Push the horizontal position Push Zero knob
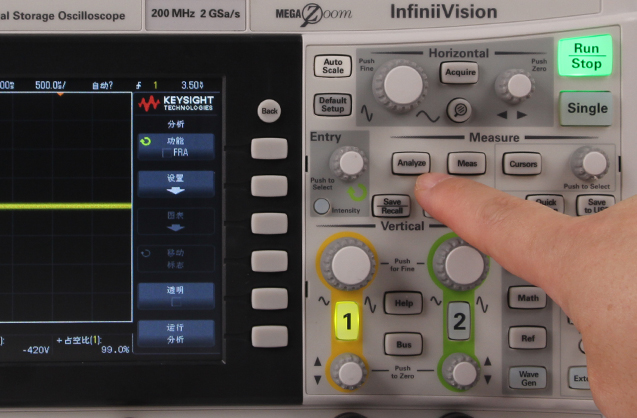The width and height of the screenshot is (637, 418). [519, 86]
